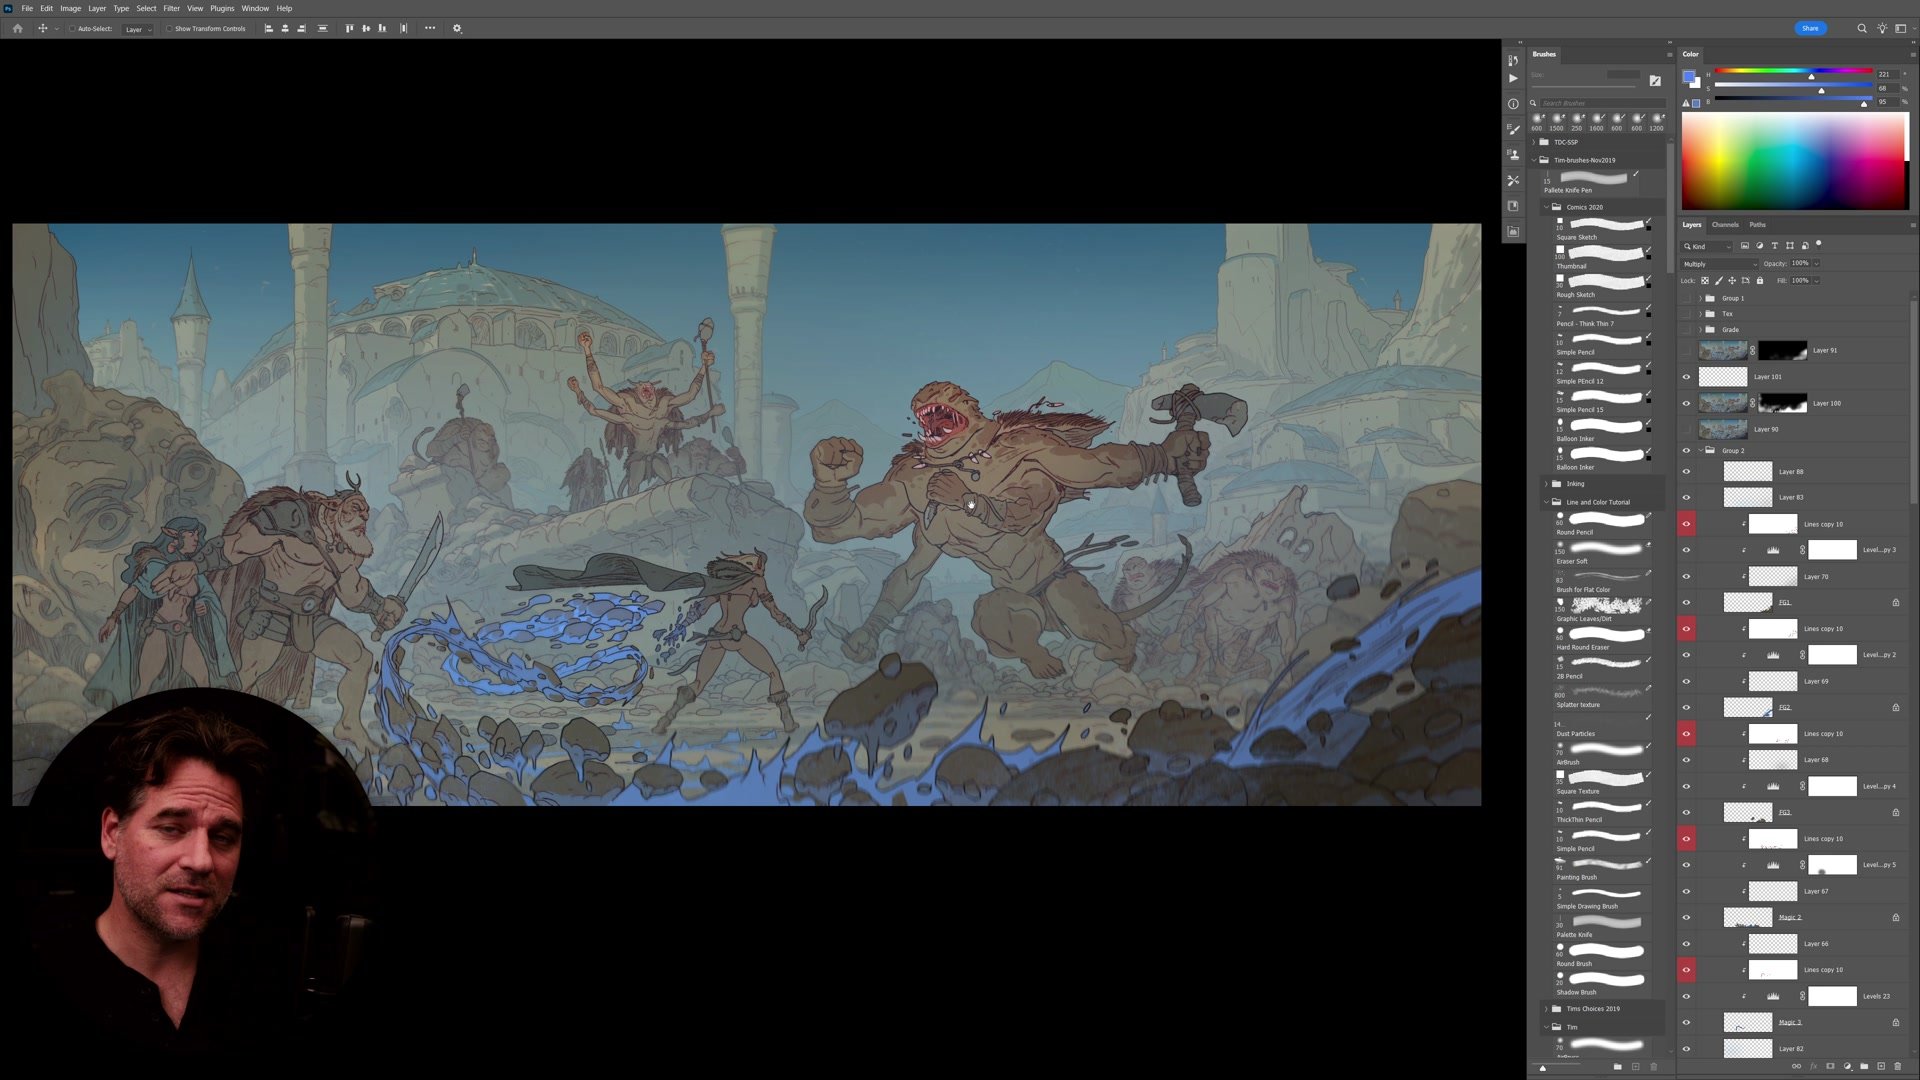Click the Search Brushes field
The height and width of the screenshot is (1080, 1920).
pos(1602,103)
